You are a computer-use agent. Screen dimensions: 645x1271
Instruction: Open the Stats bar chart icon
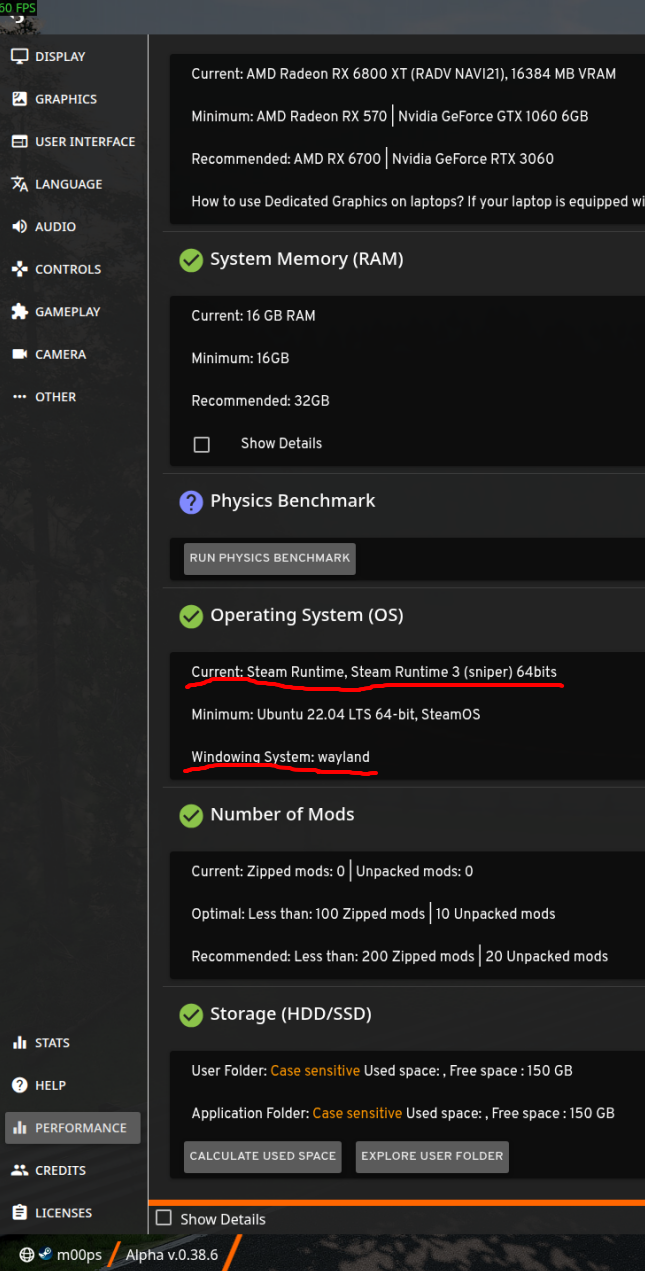19,1043
